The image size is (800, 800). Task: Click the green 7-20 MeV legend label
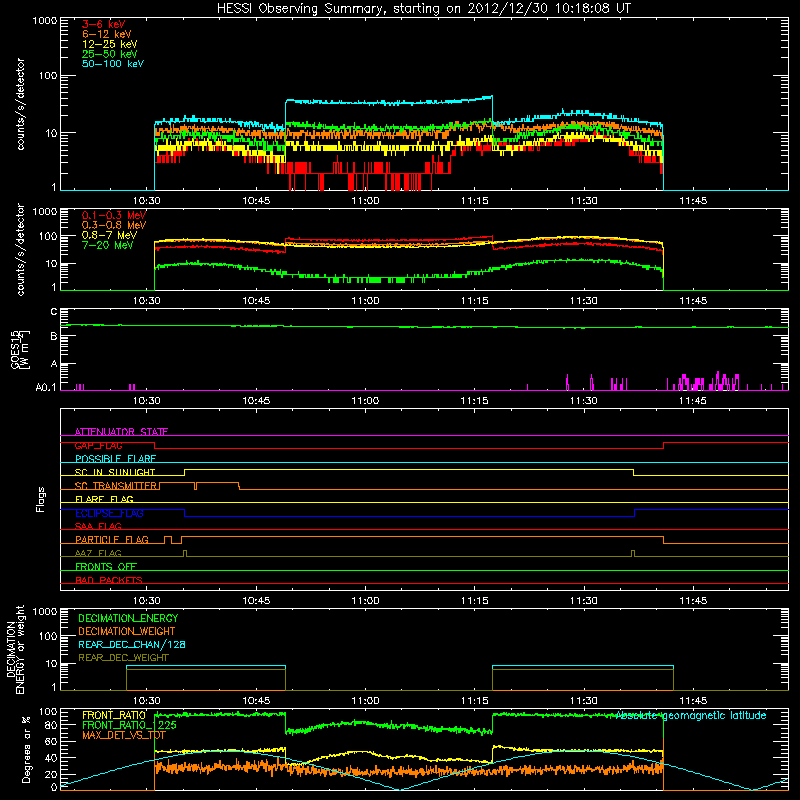coord(108,245)
